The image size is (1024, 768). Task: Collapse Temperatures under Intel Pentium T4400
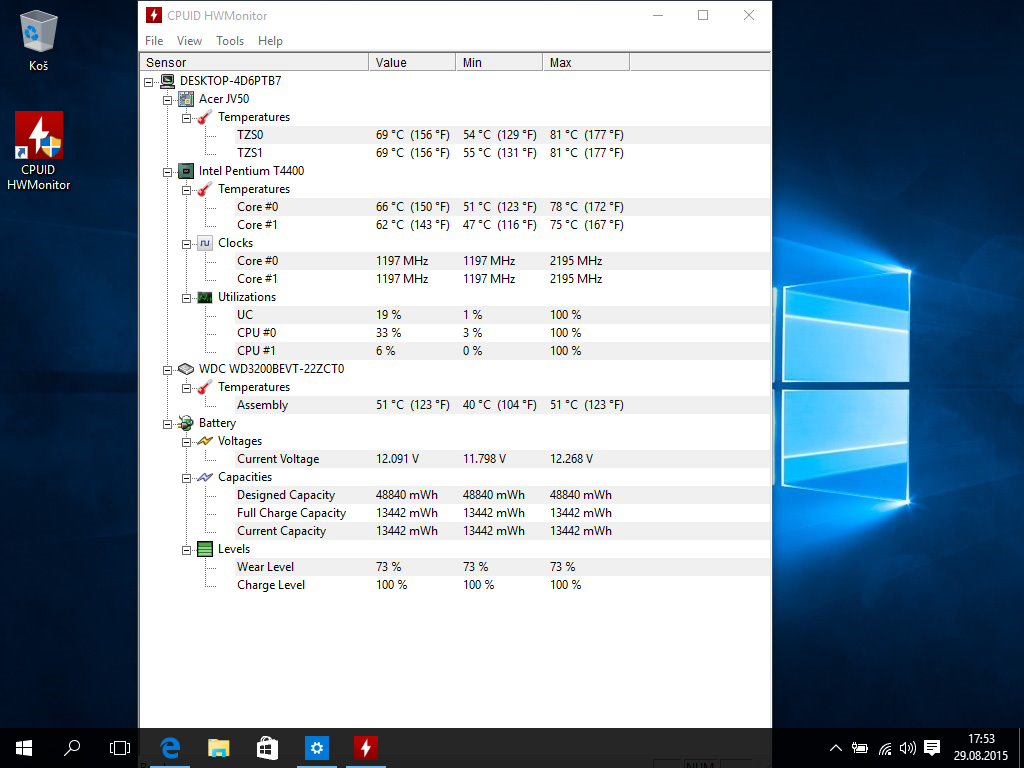pos(187,190)
